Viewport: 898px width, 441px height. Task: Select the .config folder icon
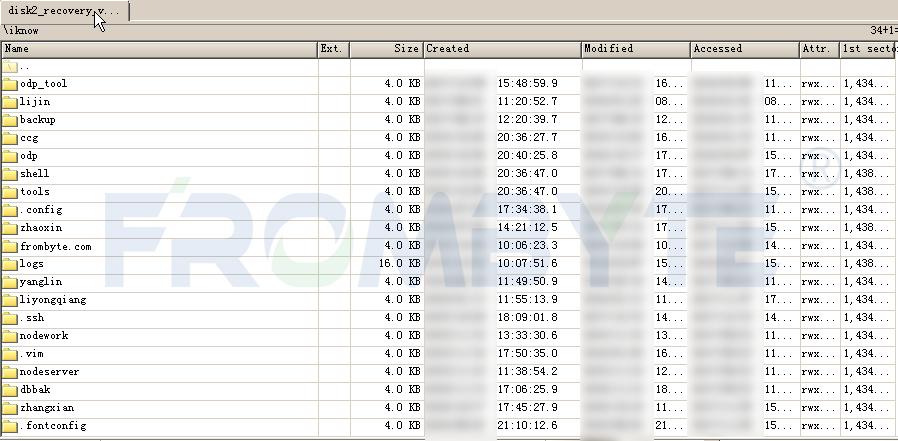[x=10, y=210]
